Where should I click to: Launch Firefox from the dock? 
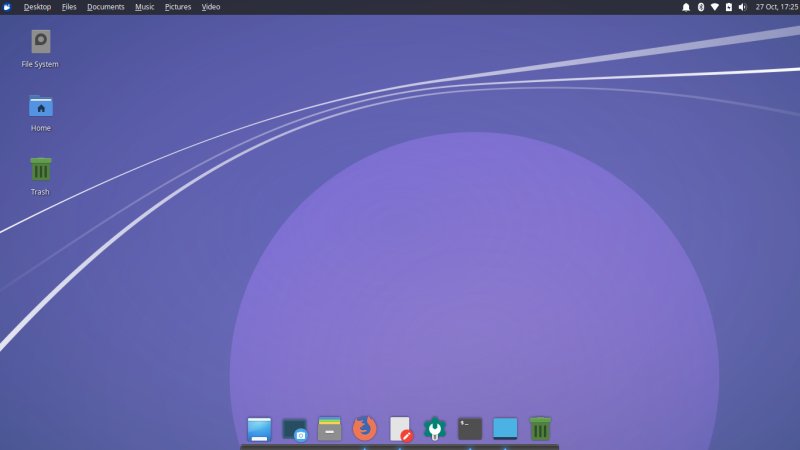coord(364,429)
